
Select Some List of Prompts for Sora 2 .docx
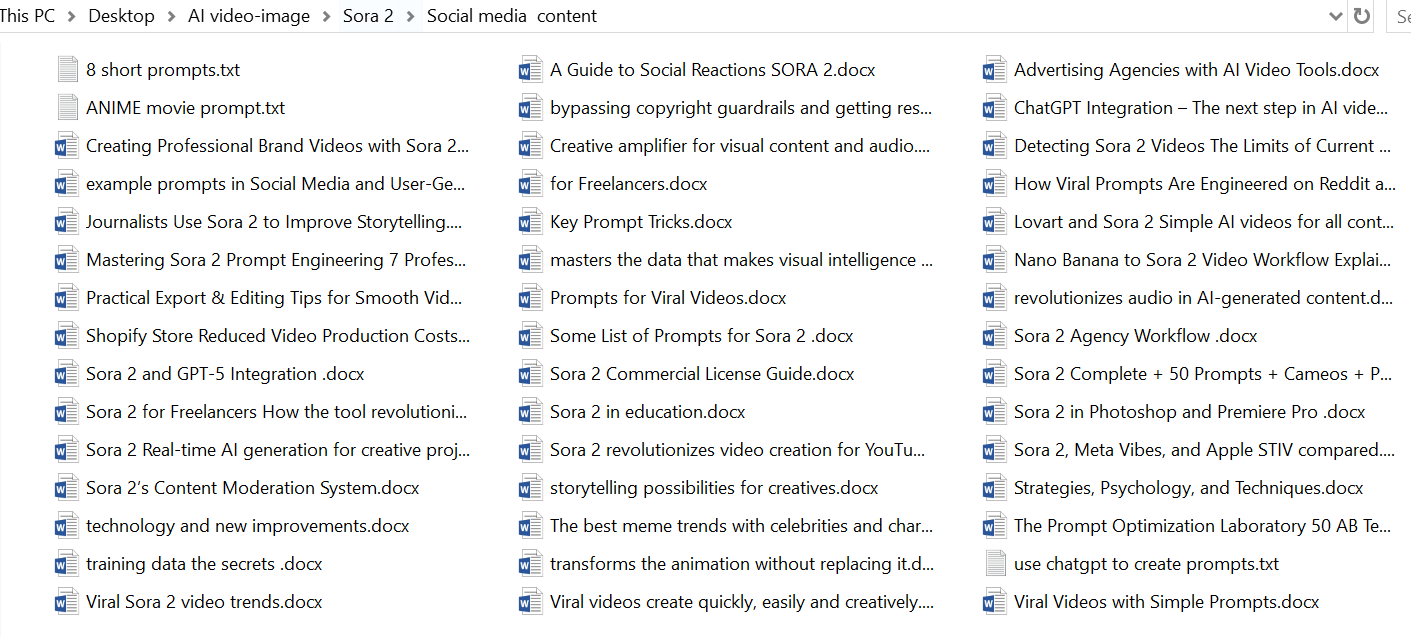[x=702, y=336]
